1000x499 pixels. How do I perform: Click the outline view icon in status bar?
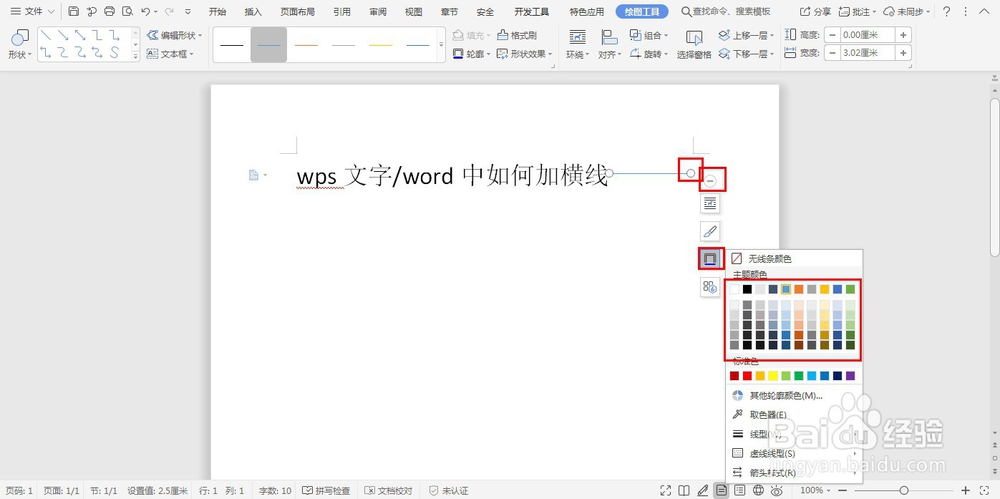click(x=739, y=490)
